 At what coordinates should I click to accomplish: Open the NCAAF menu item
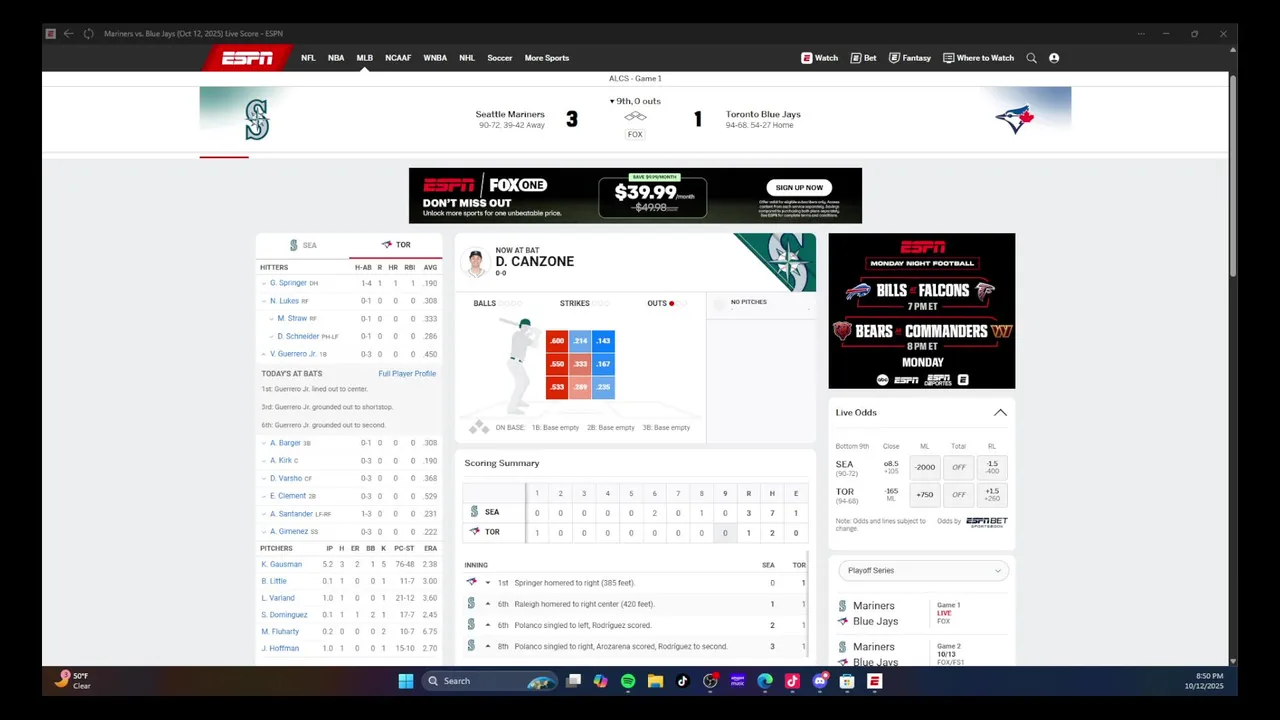pos(398,58)
